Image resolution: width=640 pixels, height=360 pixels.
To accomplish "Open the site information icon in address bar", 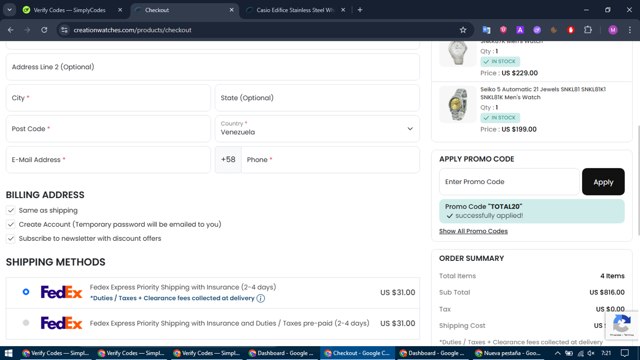I will click(x=64, y=30).
